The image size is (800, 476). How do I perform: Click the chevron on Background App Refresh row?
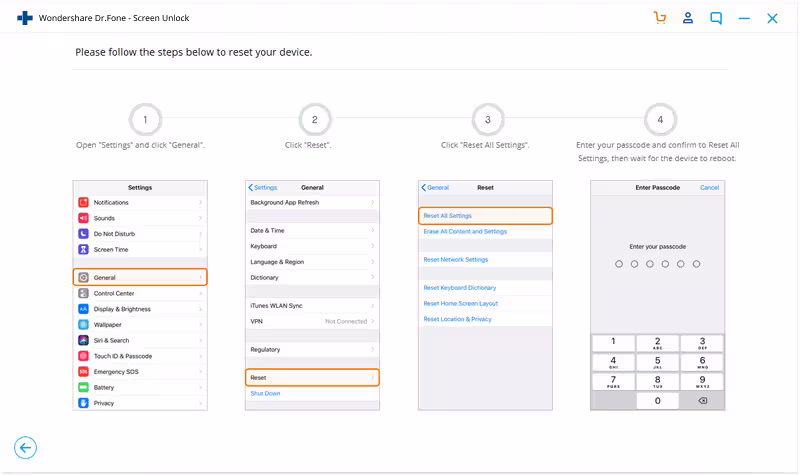pos(373,203)
